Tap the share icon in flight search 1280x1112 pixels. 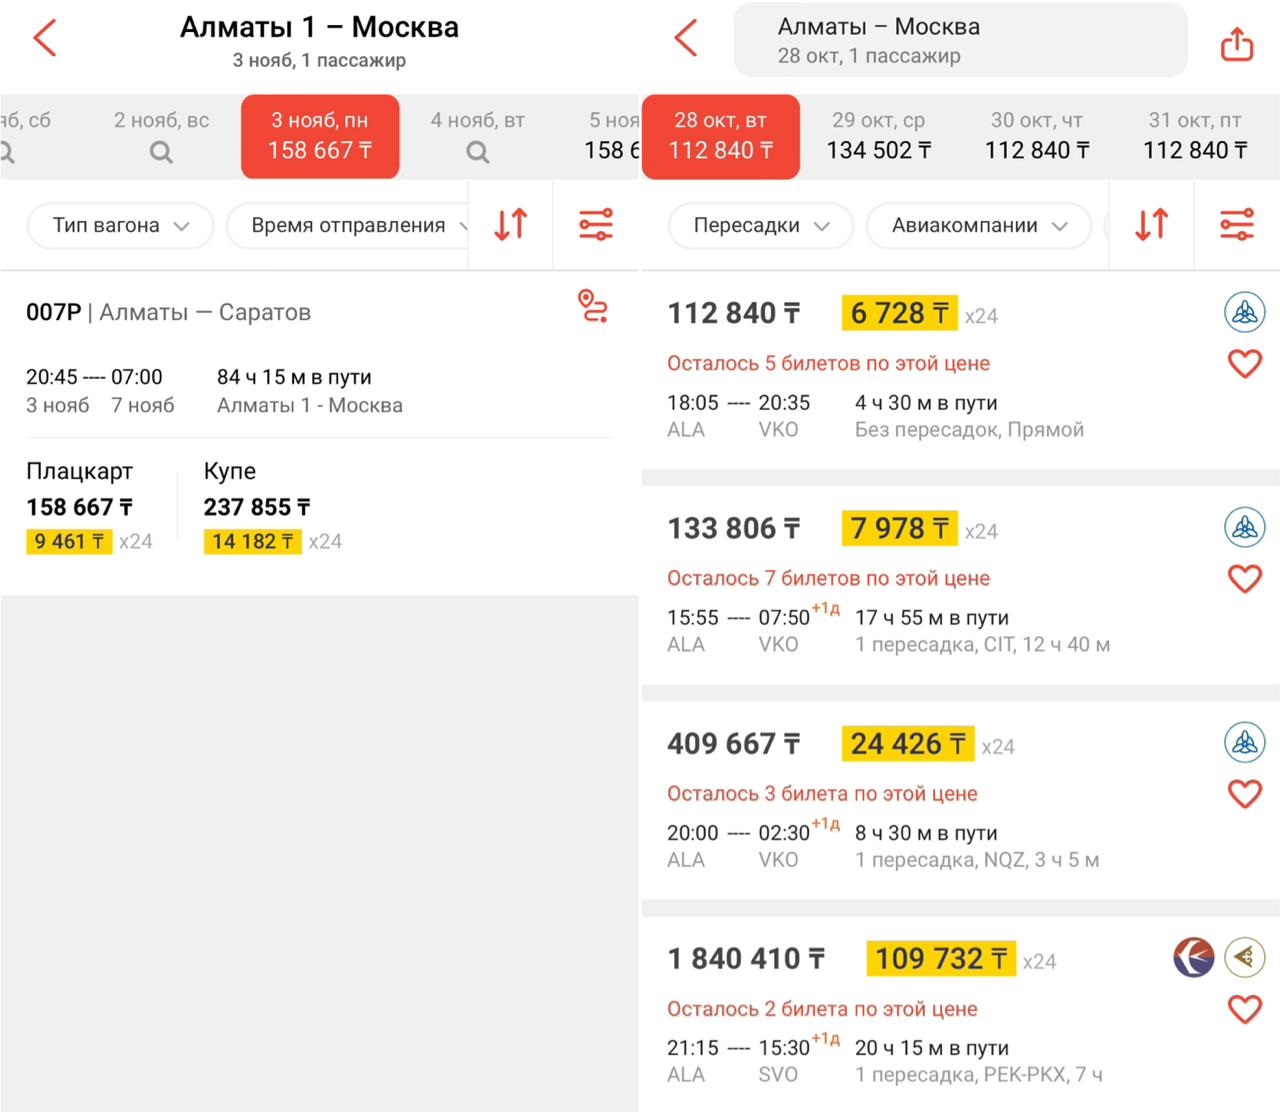click(x=1236, y=44)
